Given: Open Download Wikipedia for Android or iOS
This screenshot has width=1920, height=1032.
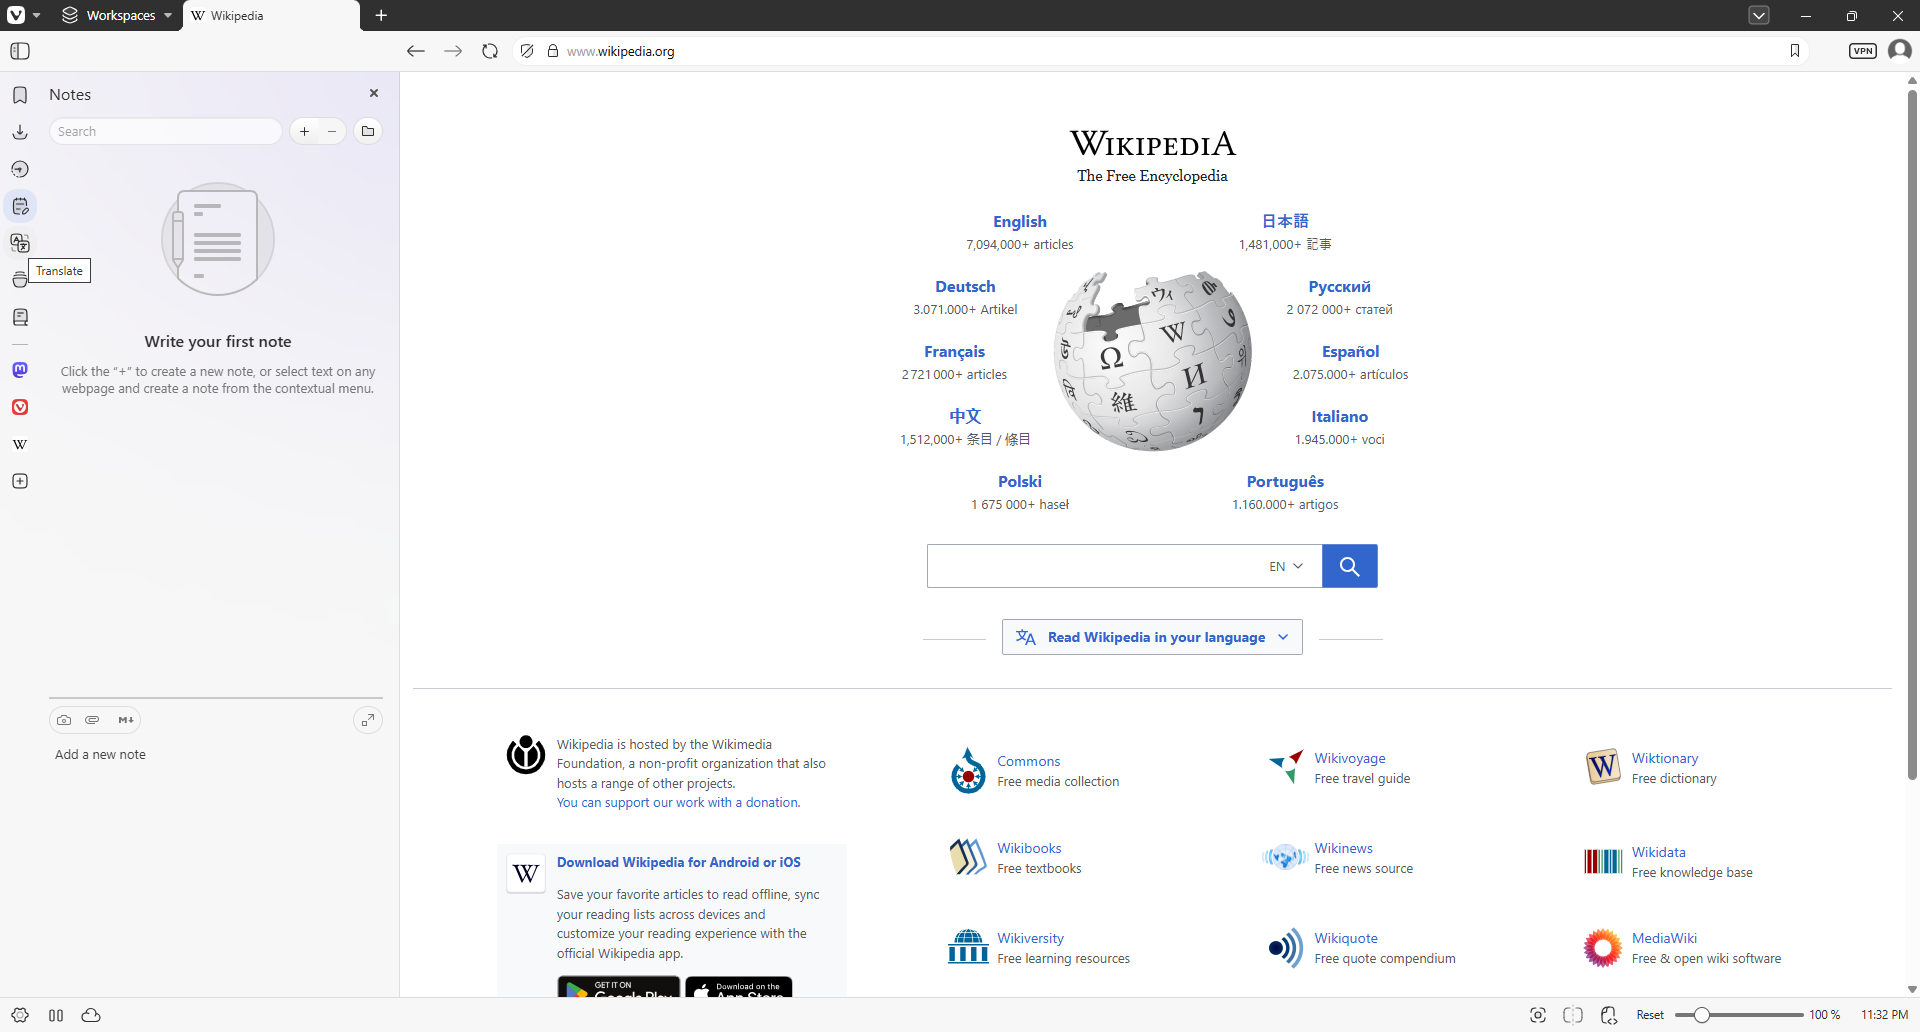Looking at the screenshot, I should (x=679, y=862).
